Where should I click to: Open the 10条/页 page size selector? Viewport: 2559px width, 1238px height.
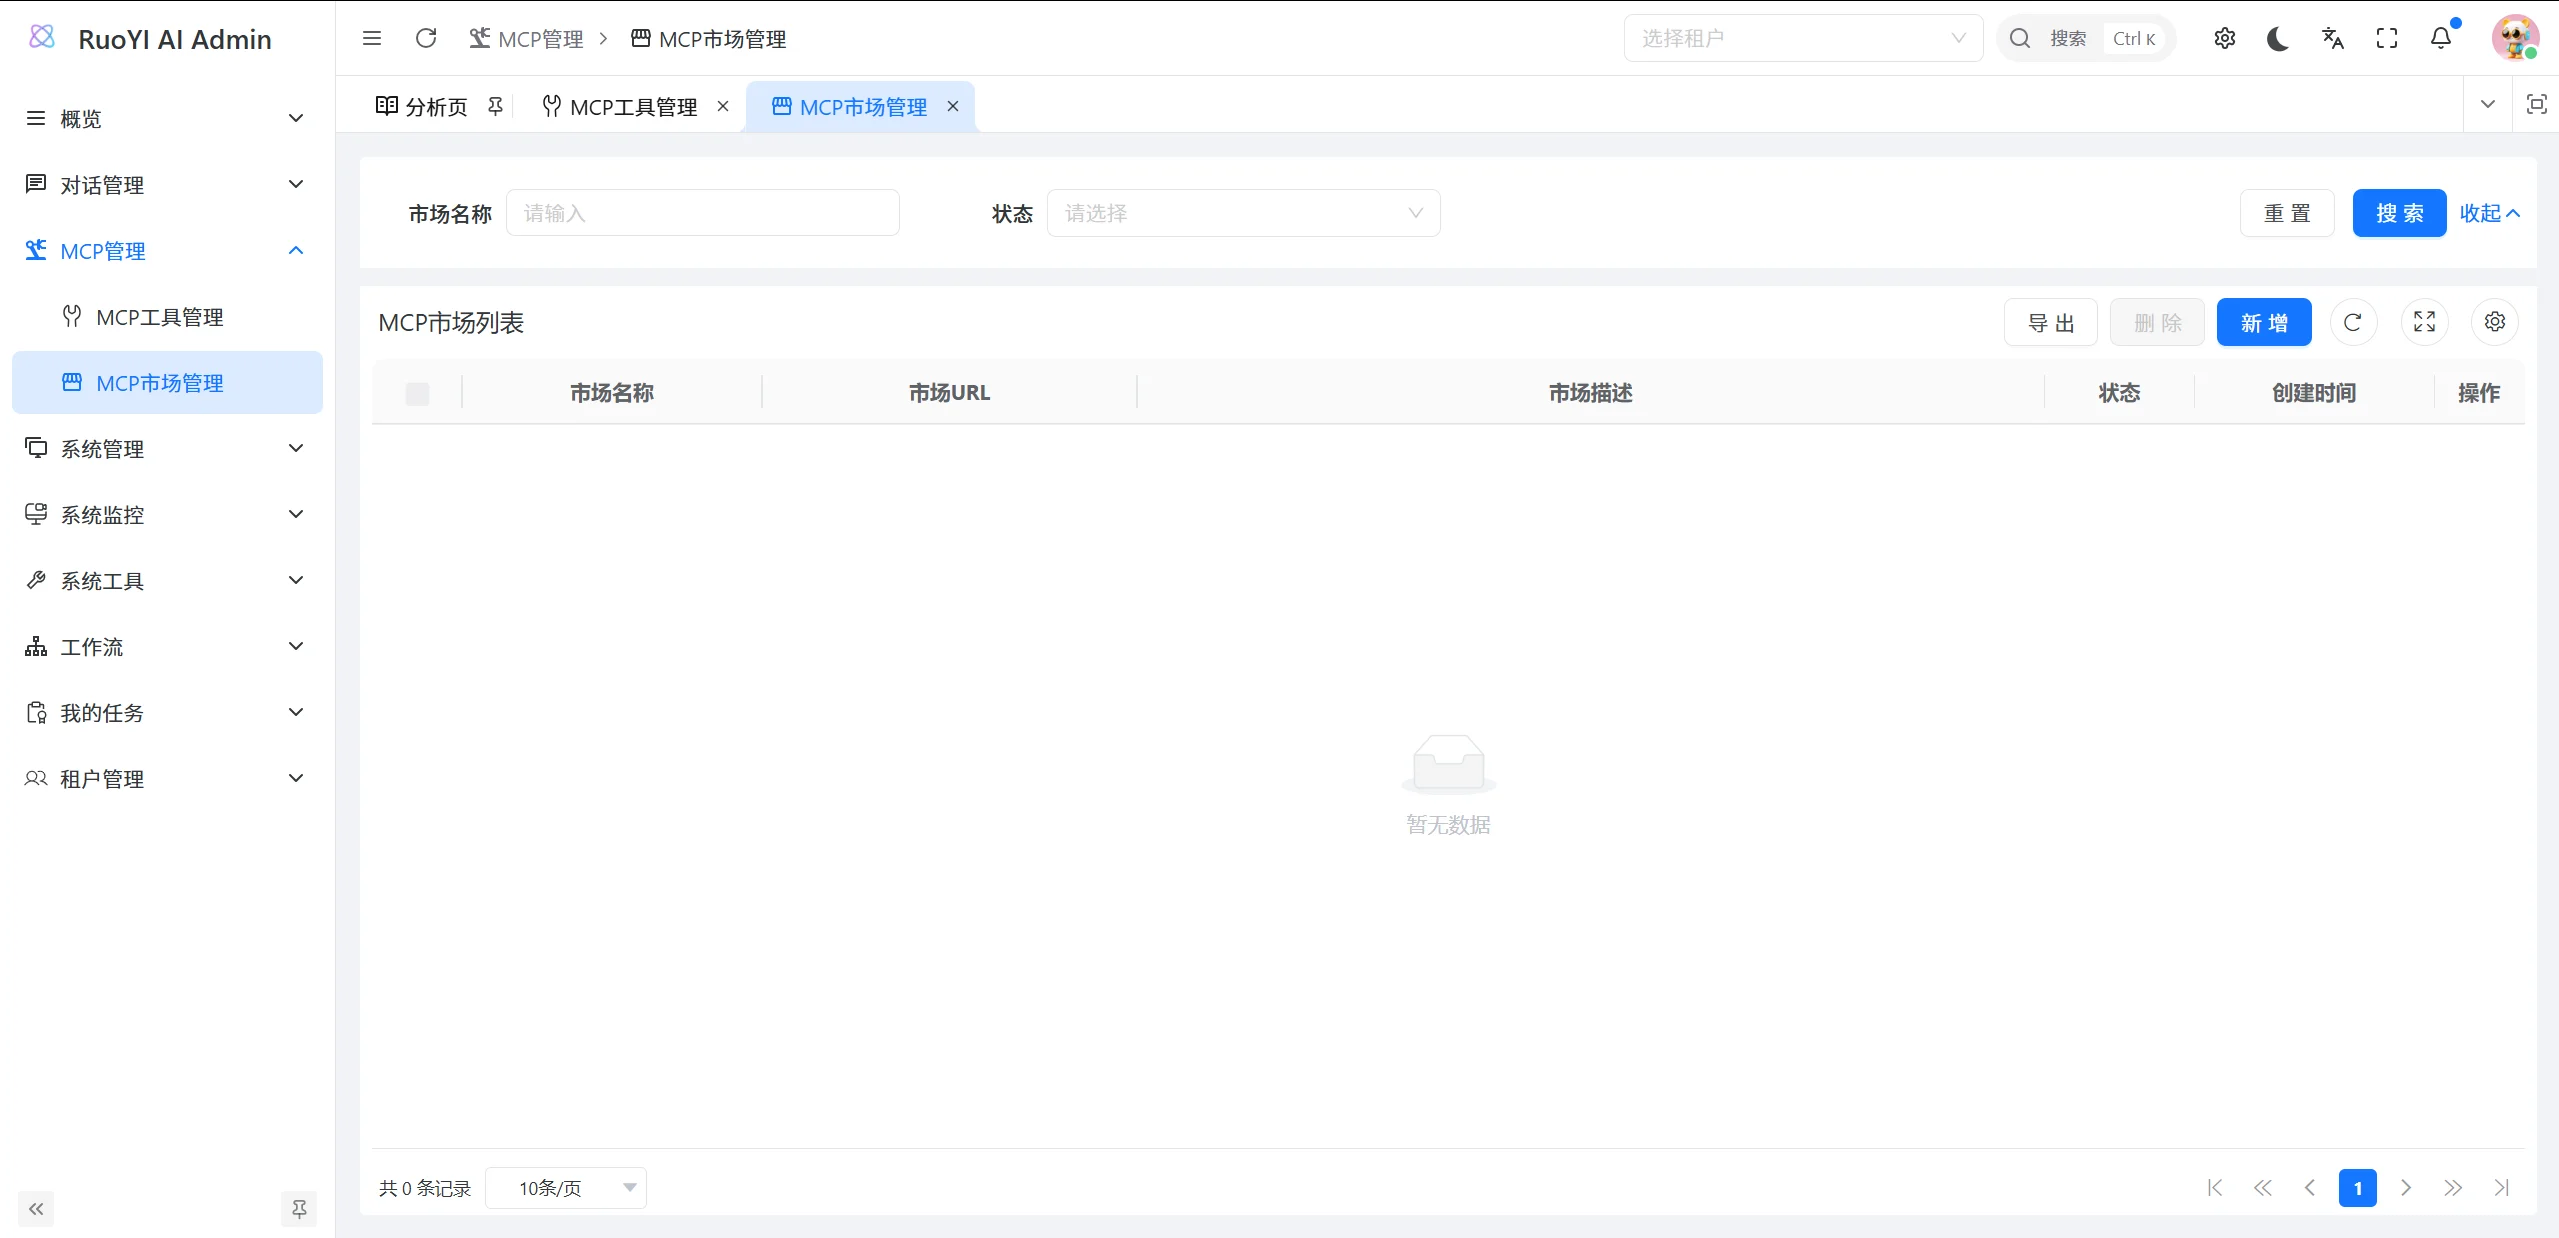tap(565, 1188)
